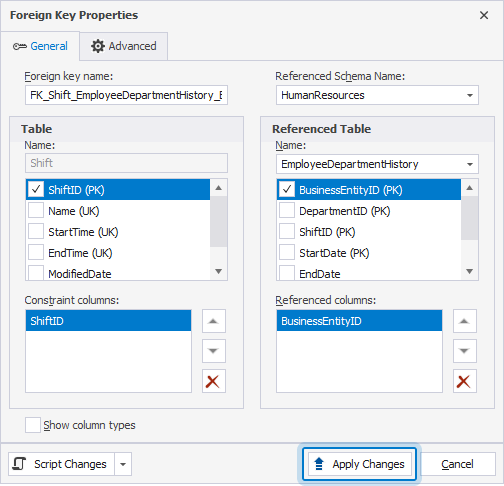
Task: Uncheck the BusinessEntityID (PK) referenced column
Action: (x=287, y=190)
